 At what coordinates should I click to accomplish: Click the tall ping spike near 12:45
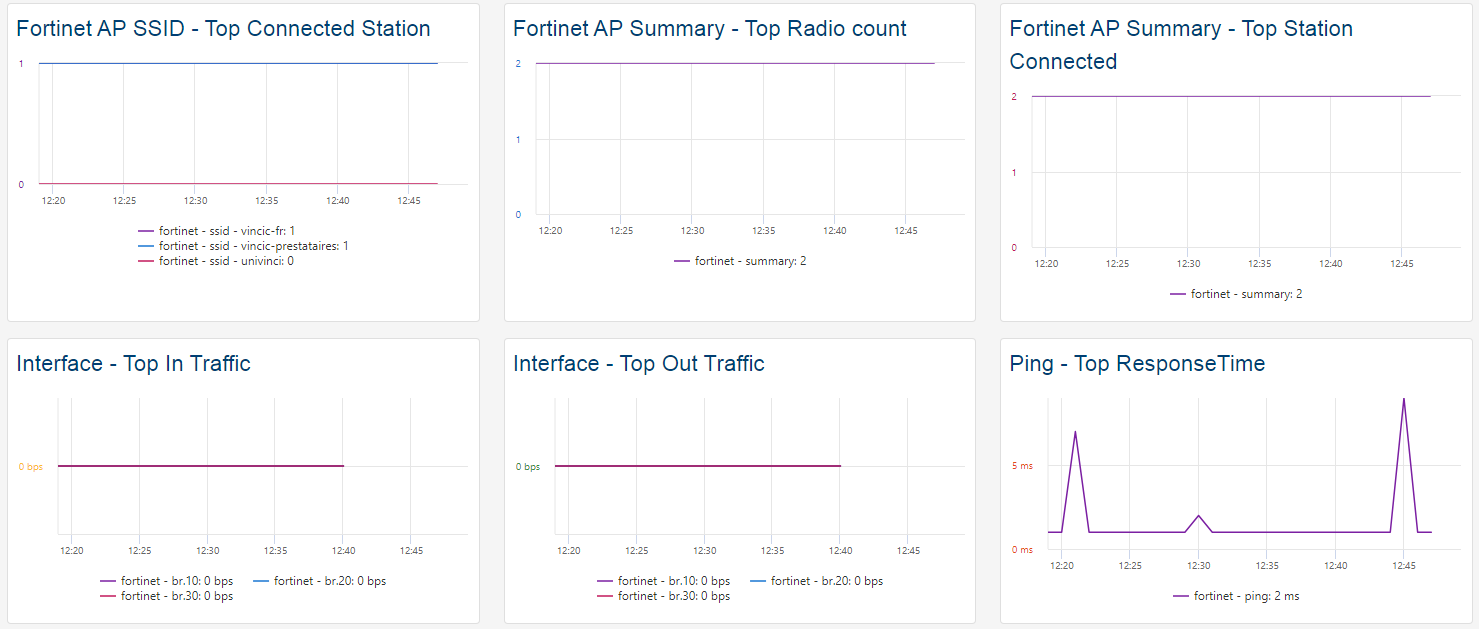(x=1405, y=400)
